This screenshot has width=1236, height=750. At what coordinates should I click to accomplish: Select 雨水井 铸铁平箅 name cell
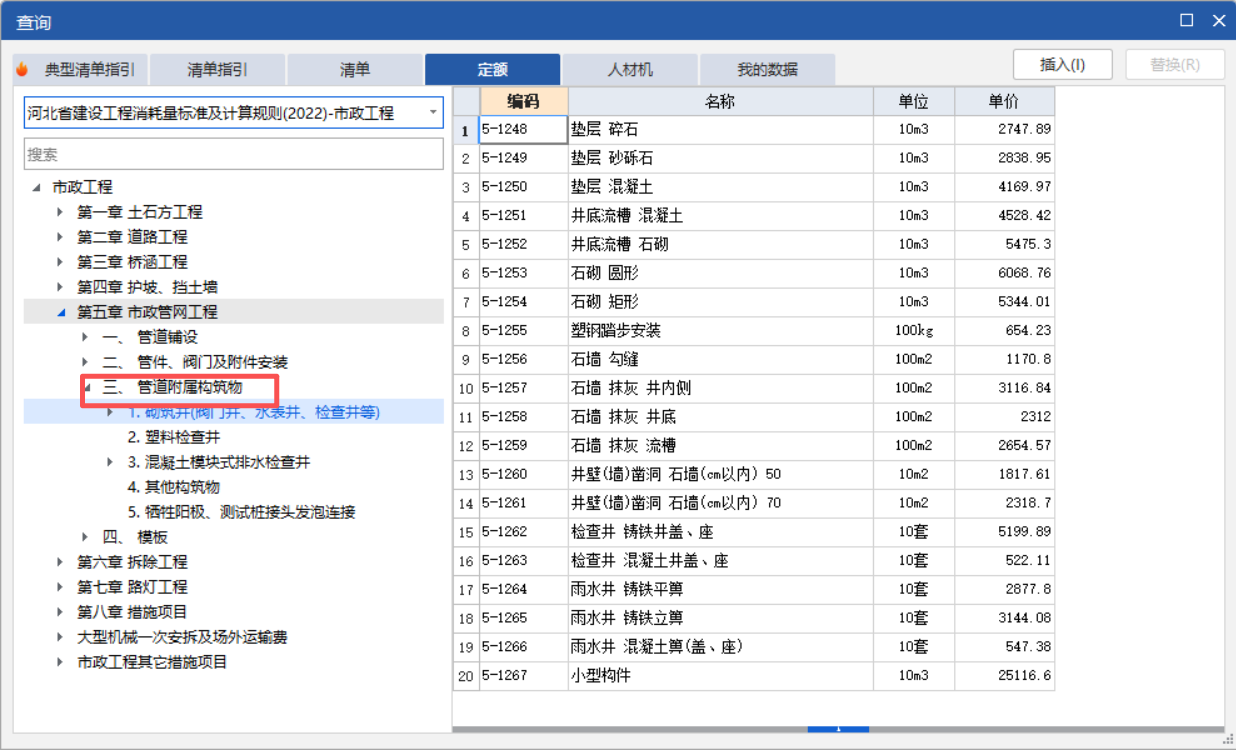coord(720,589)
